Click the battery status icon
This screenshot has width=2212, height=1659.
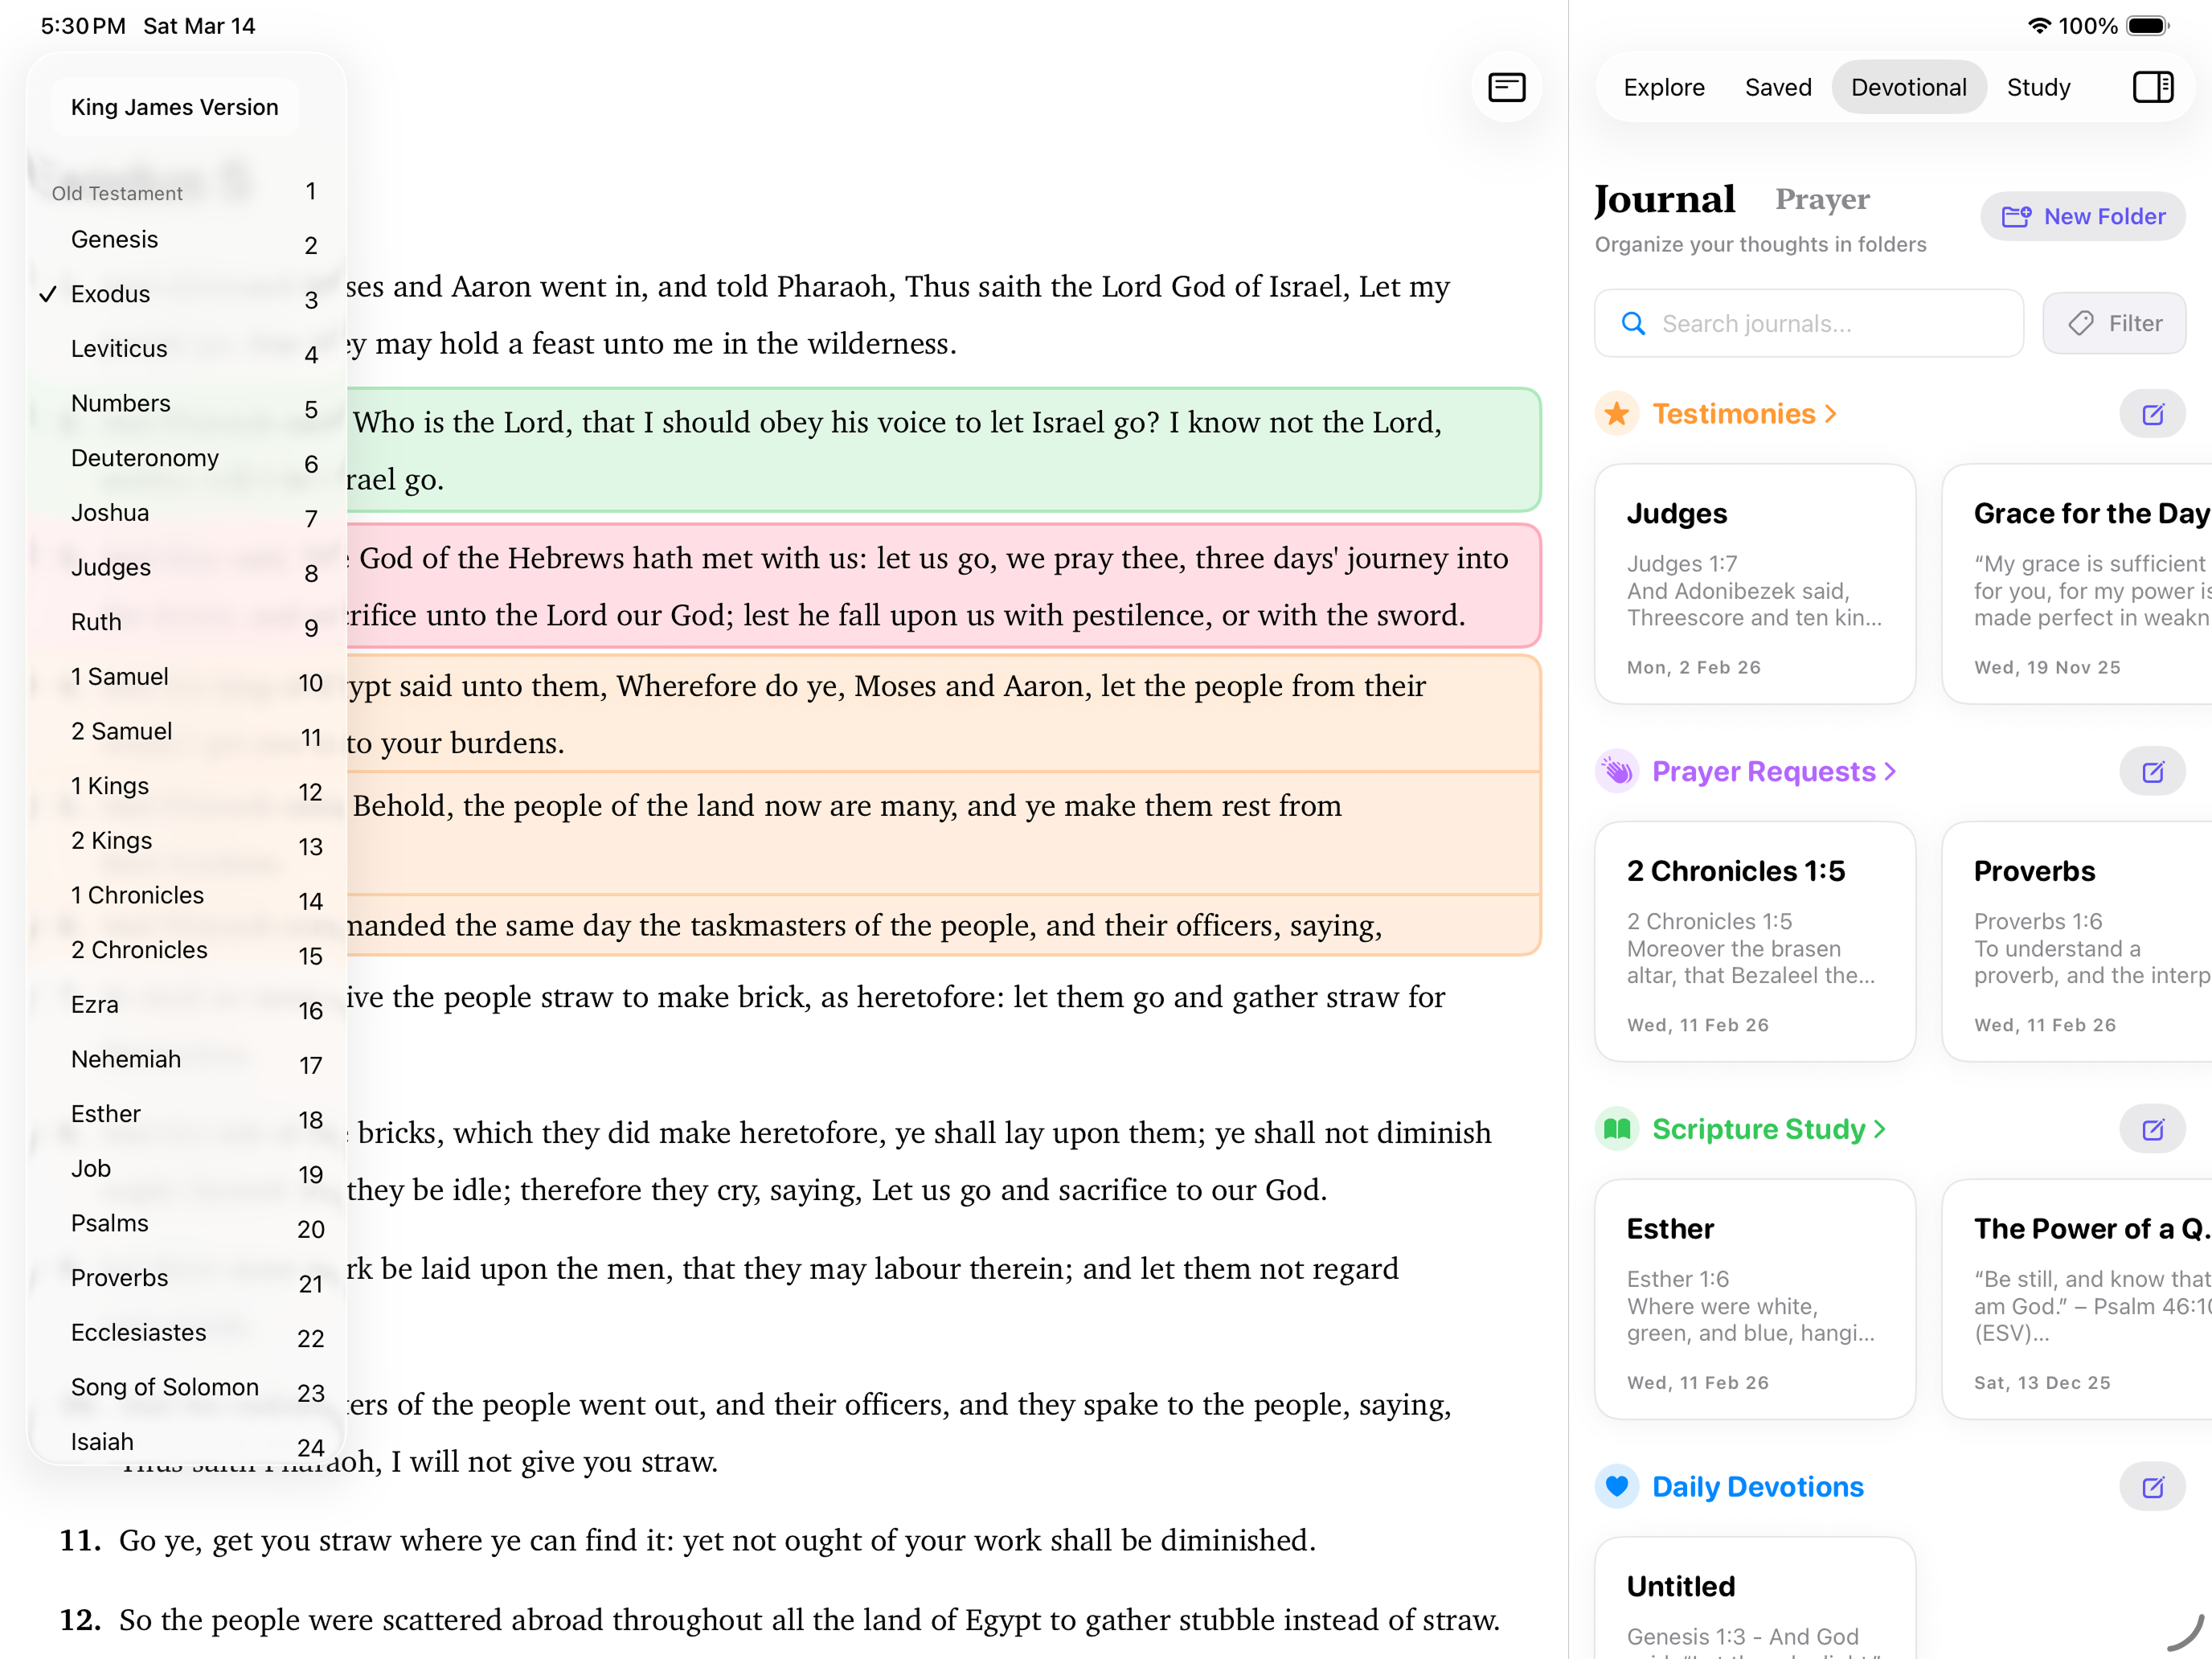2147,26
